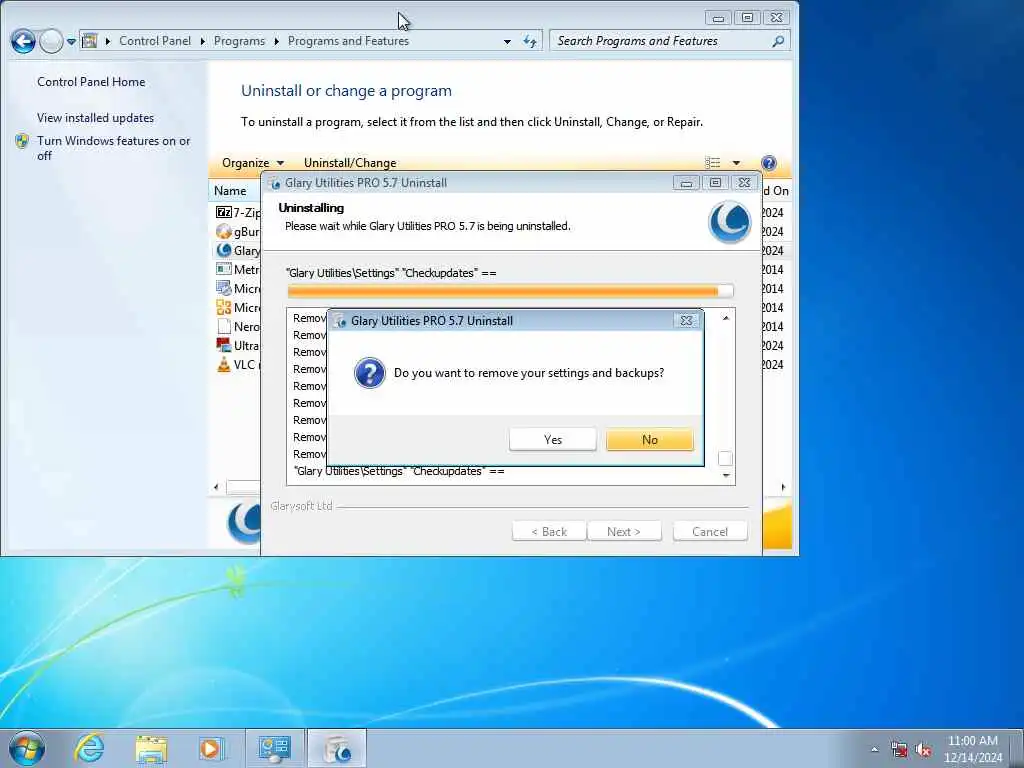This screenshot has width=1024, height=768.
Task: Switch to Glary uninstaller taskbar button
Action: click(x=337, y=748)
